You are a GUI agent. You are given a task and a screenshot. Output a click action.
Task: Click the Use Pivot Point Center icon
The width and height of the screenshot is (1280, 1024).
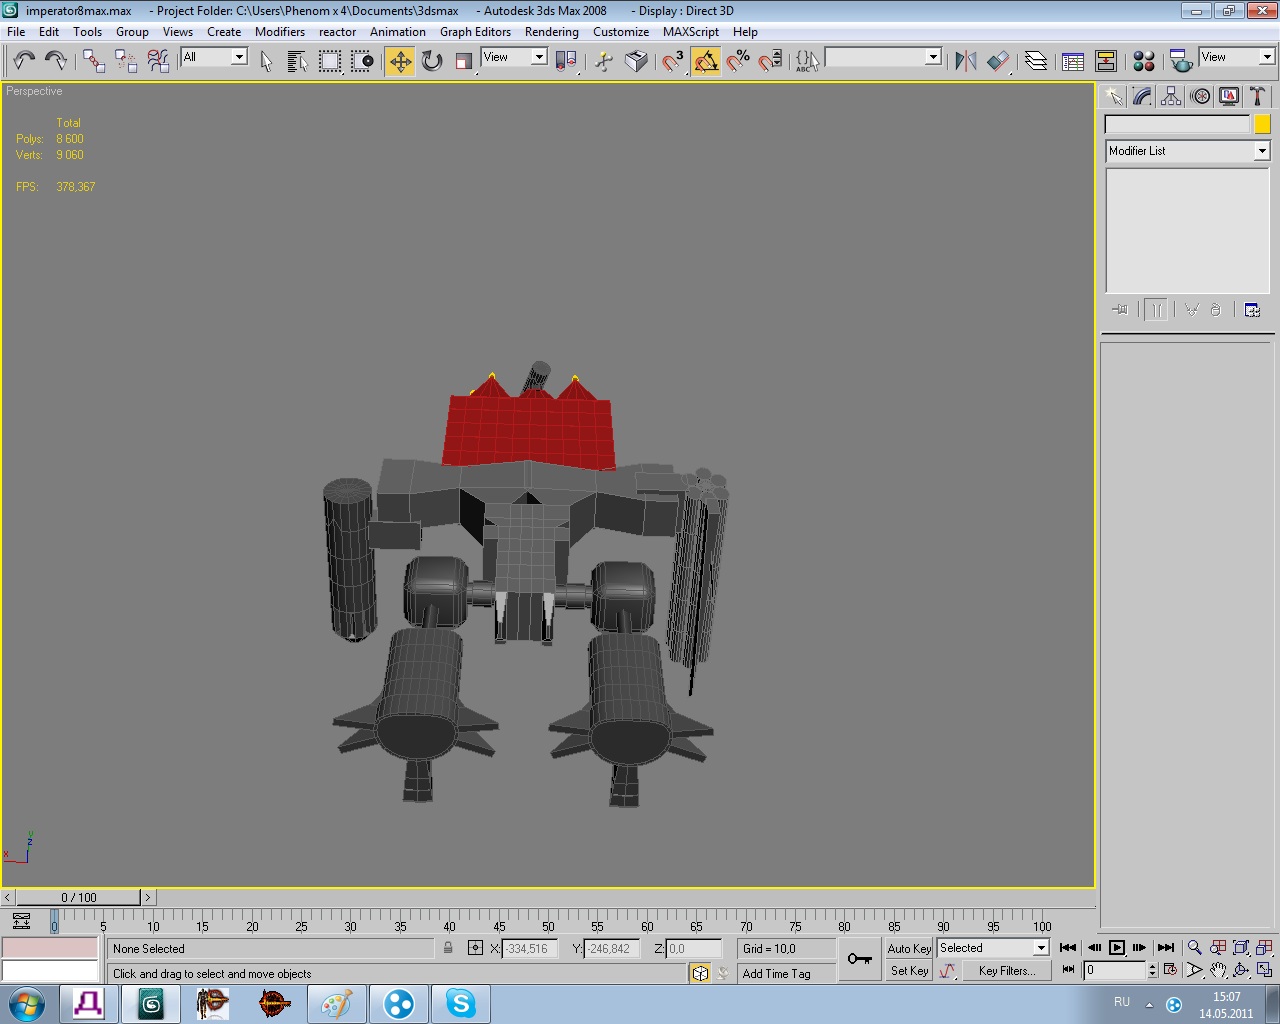click(x=566, y=61)
